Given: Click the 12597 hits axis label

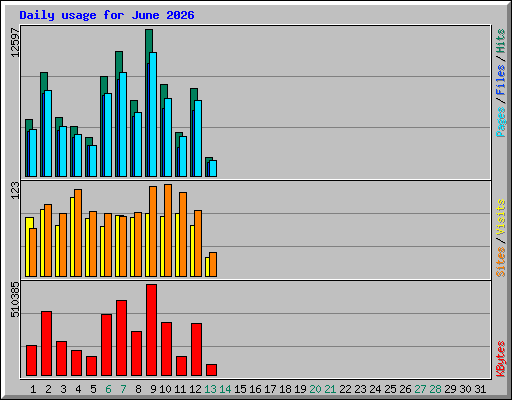Looking at the screenshot, I should click(15, 42).
